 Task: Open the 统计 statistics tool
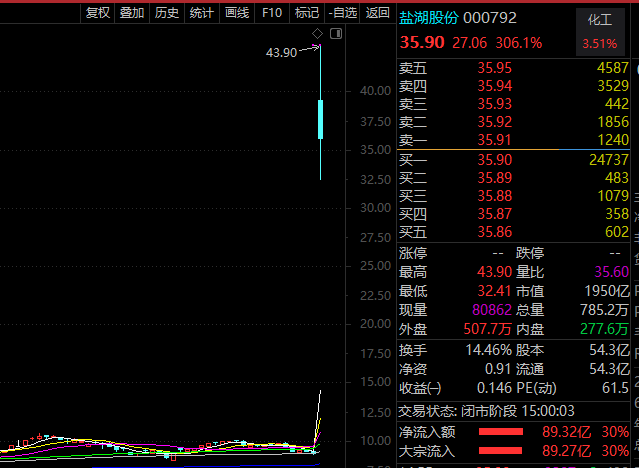(x=202, y=13)
